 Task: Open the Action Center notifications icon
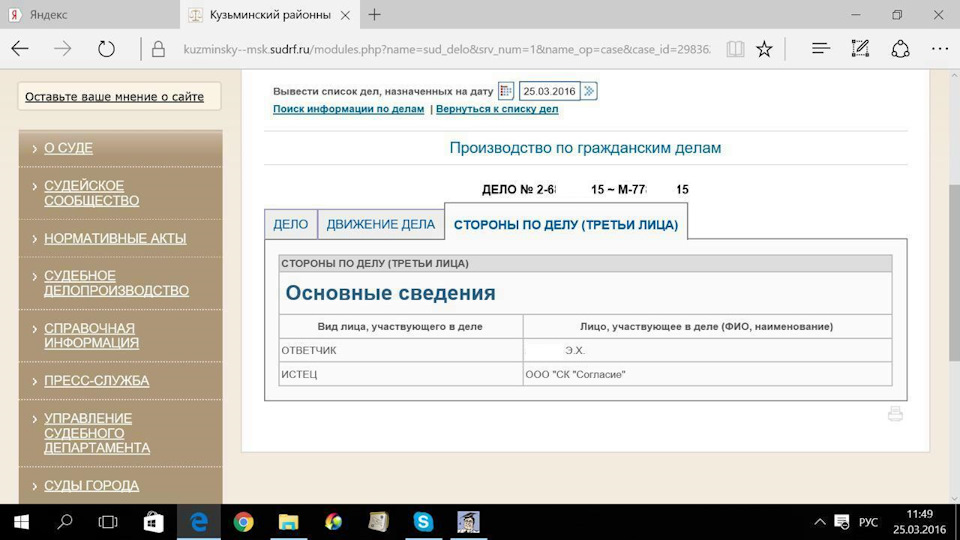click(x=842, y=522)
